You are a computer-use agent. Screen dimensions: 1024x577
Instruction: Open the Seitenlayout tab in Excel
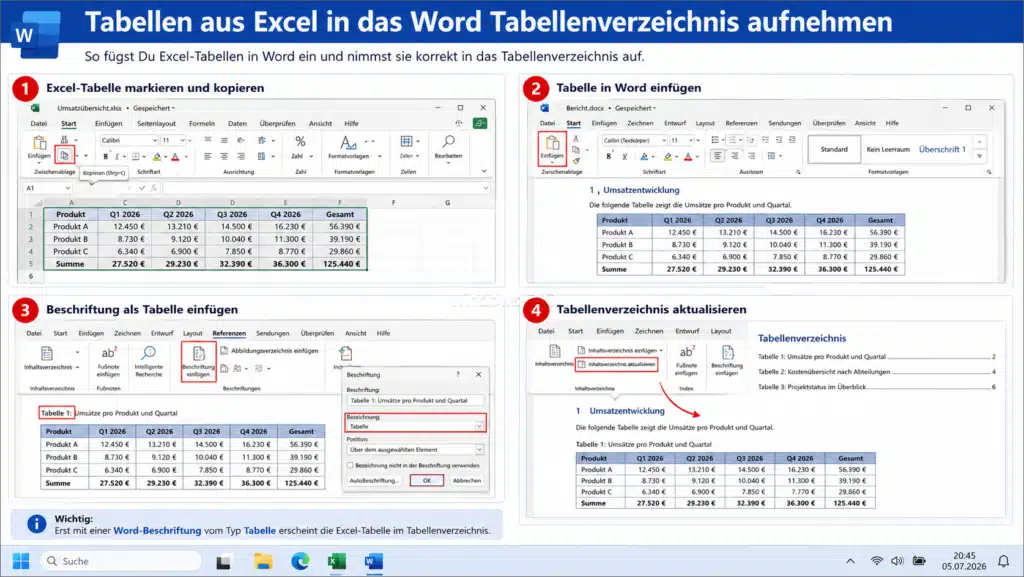click(x=156, y=123)
